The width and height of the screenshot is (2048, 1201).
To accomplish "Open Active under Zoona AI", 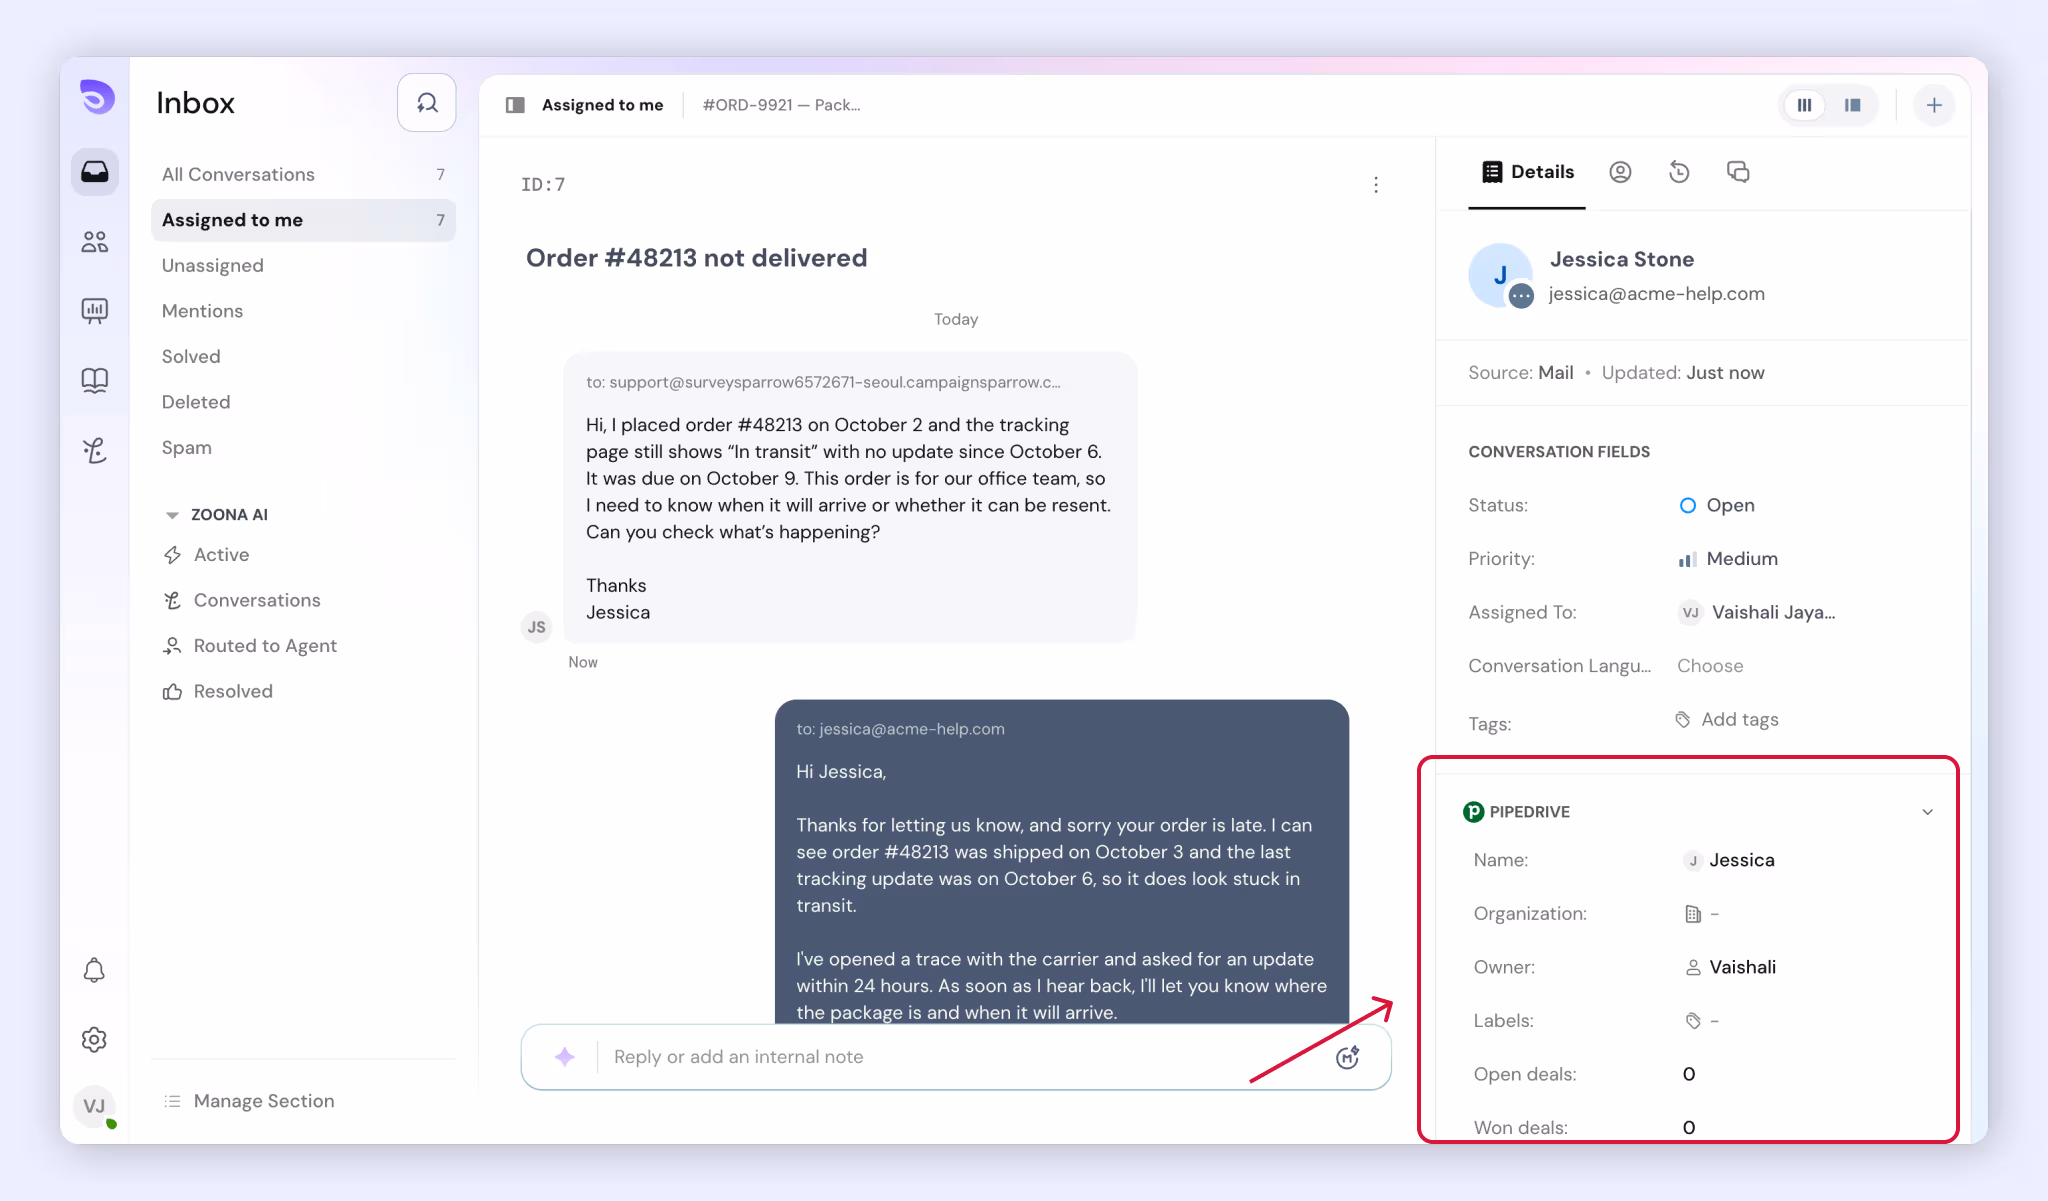I will (x=303, y=555).
